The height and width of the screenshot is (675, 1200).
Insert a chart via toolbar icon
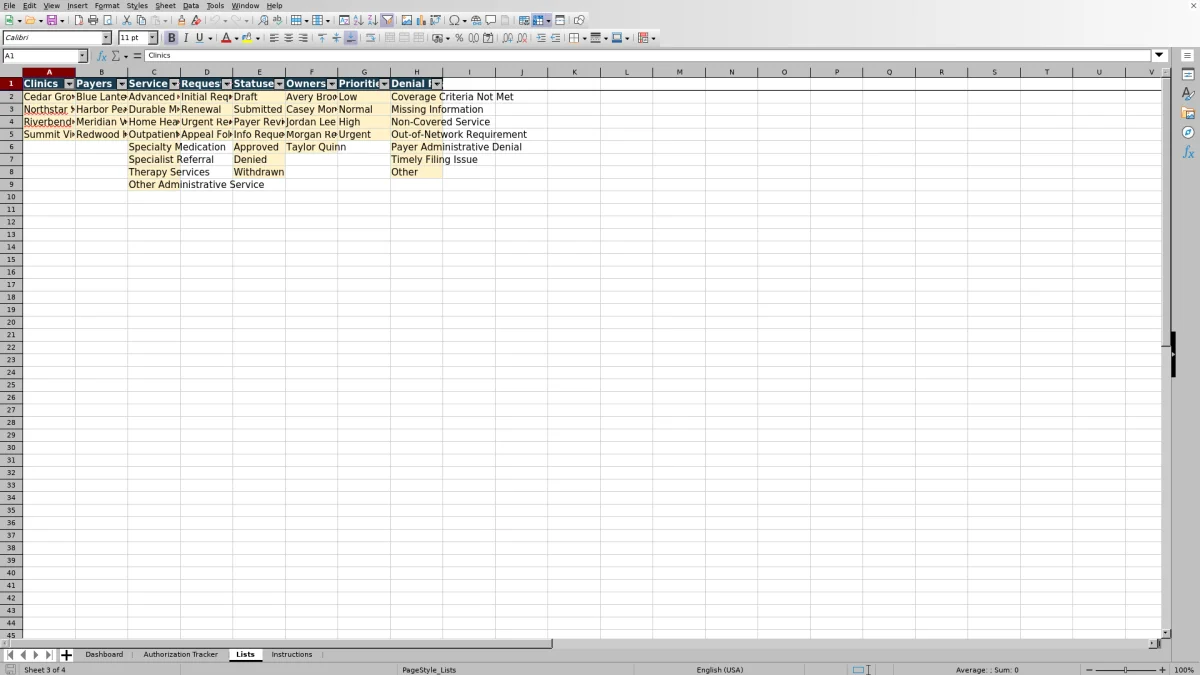tap(421, 20)
